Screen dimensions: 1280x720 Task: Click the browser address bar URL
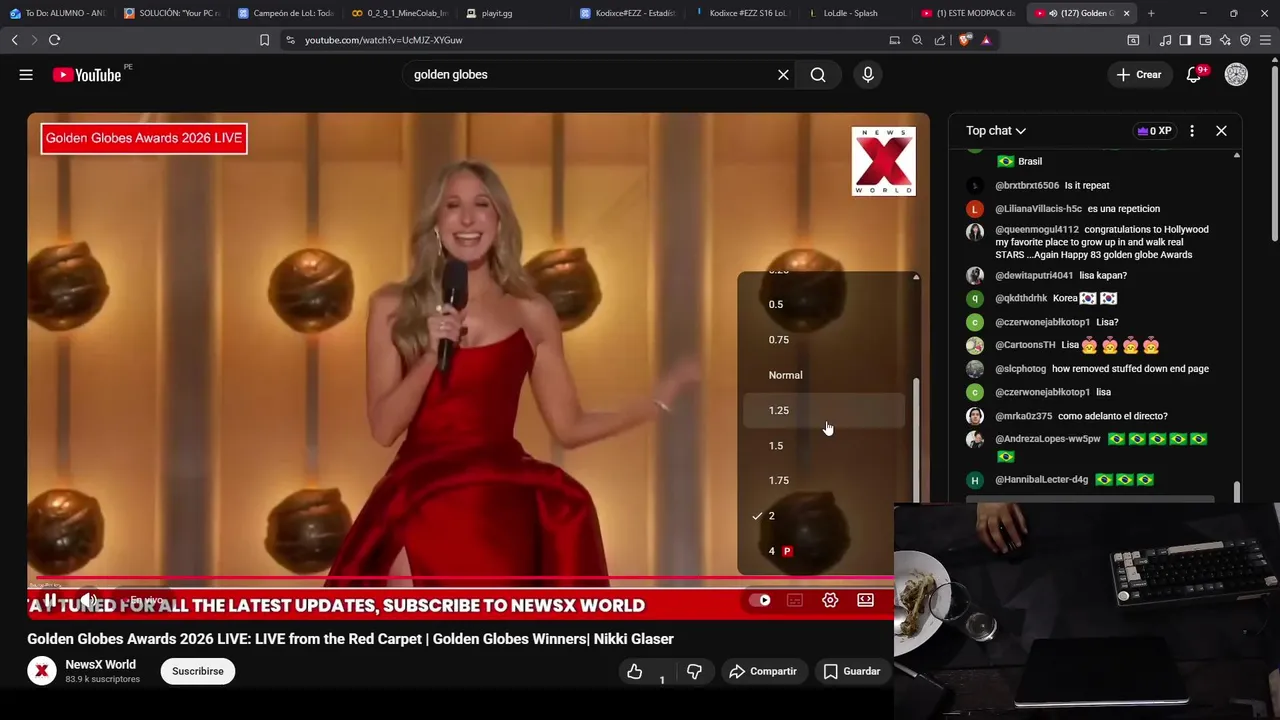click(x=383, y=40)
